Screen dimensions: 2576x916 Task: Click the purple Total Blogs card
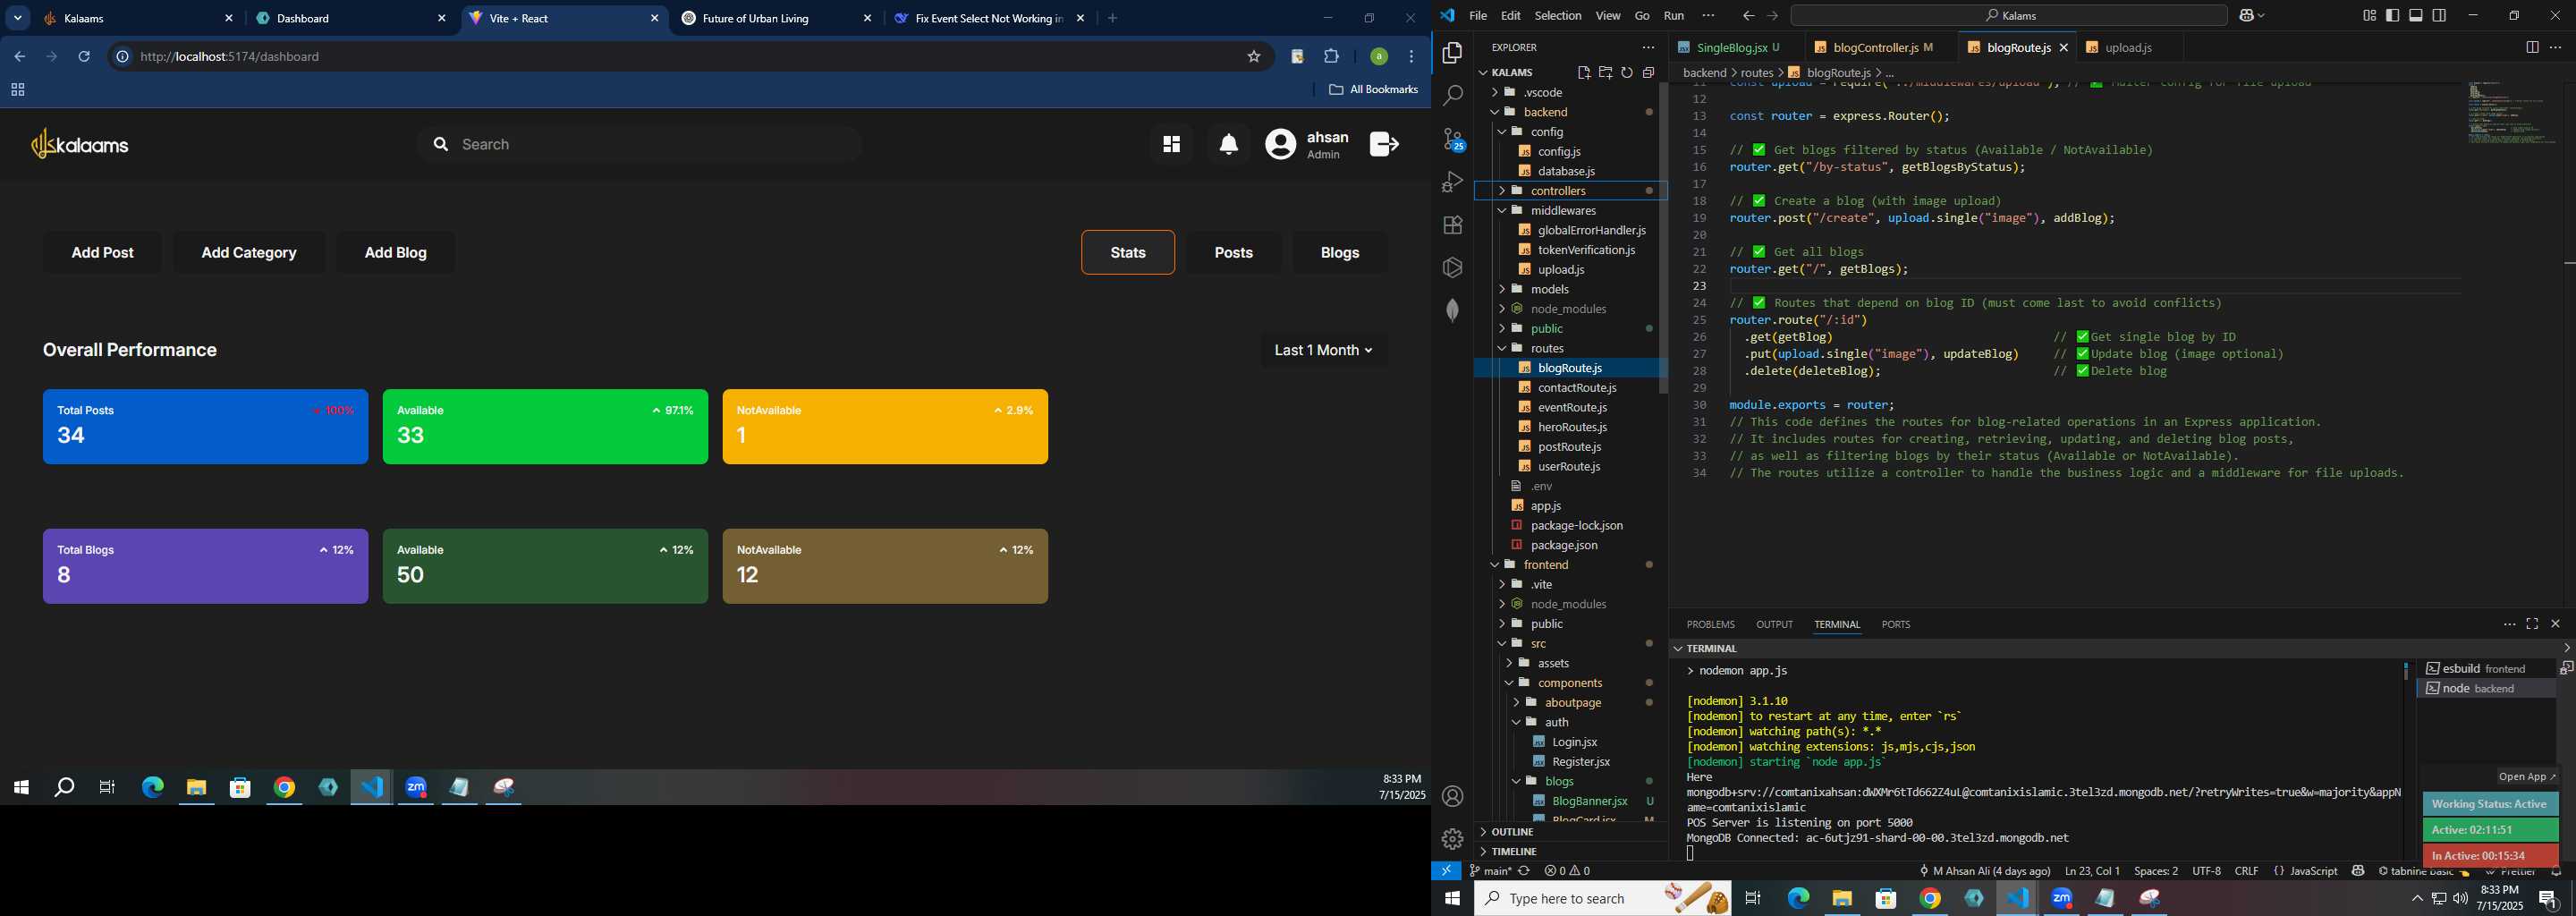tap(206, 566)
